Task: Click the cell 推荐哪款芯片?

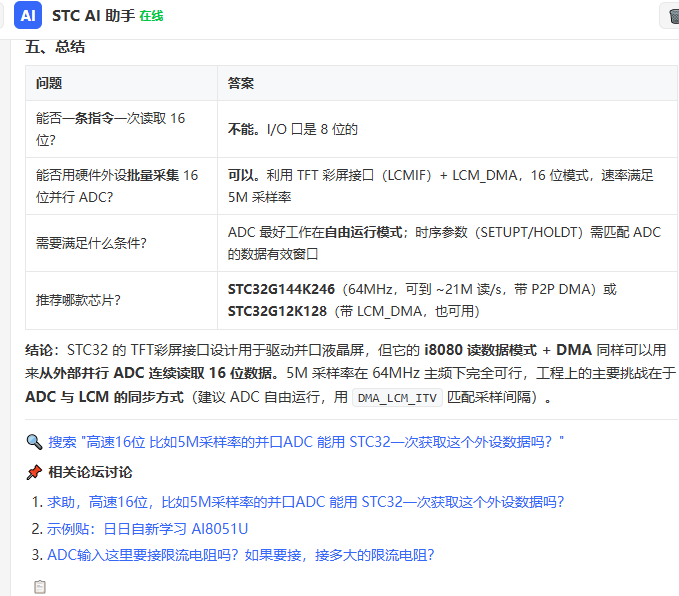Action: click(x=121, y=300)
